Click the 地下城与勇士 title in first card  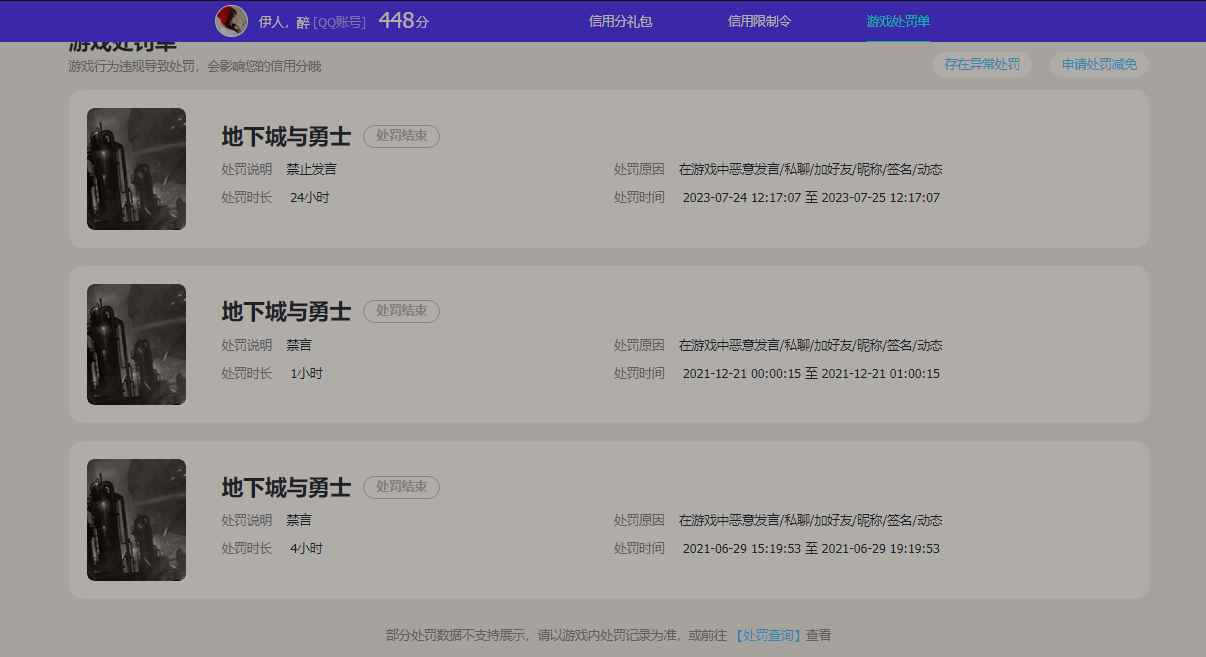click(x=286, y=137)
